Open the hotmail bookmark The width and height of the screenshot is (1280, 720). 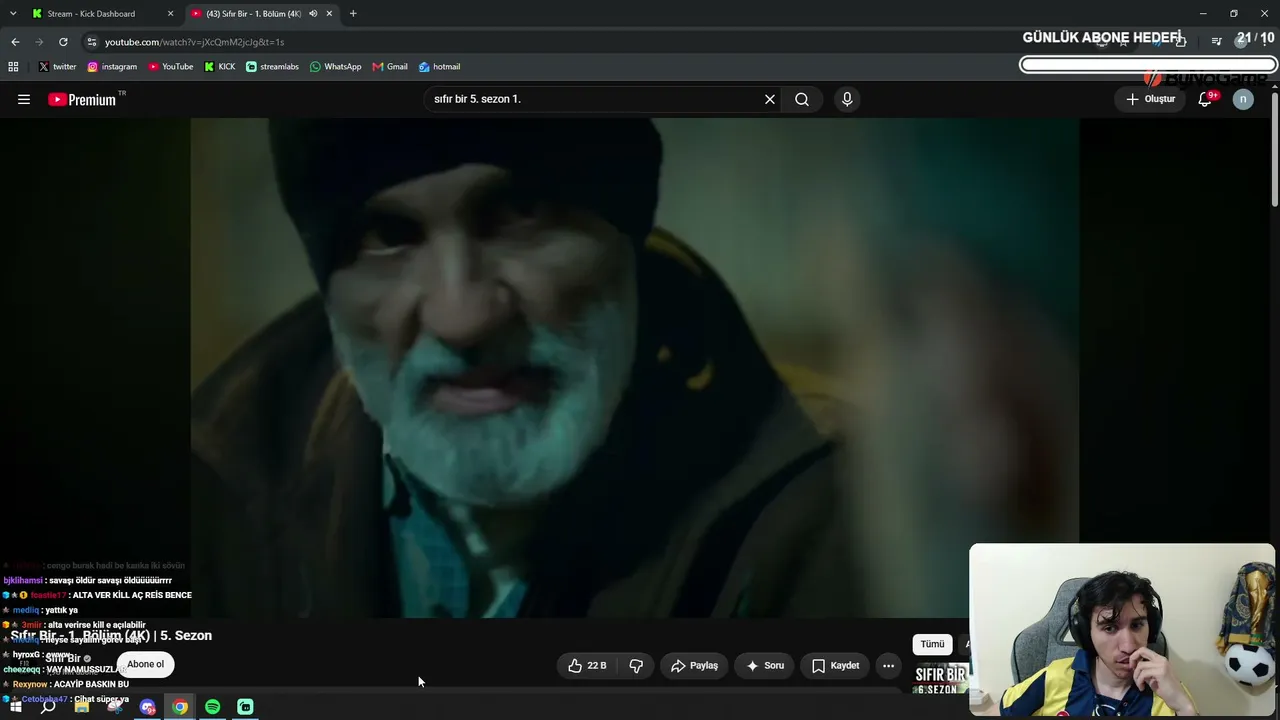coord(439,67)
